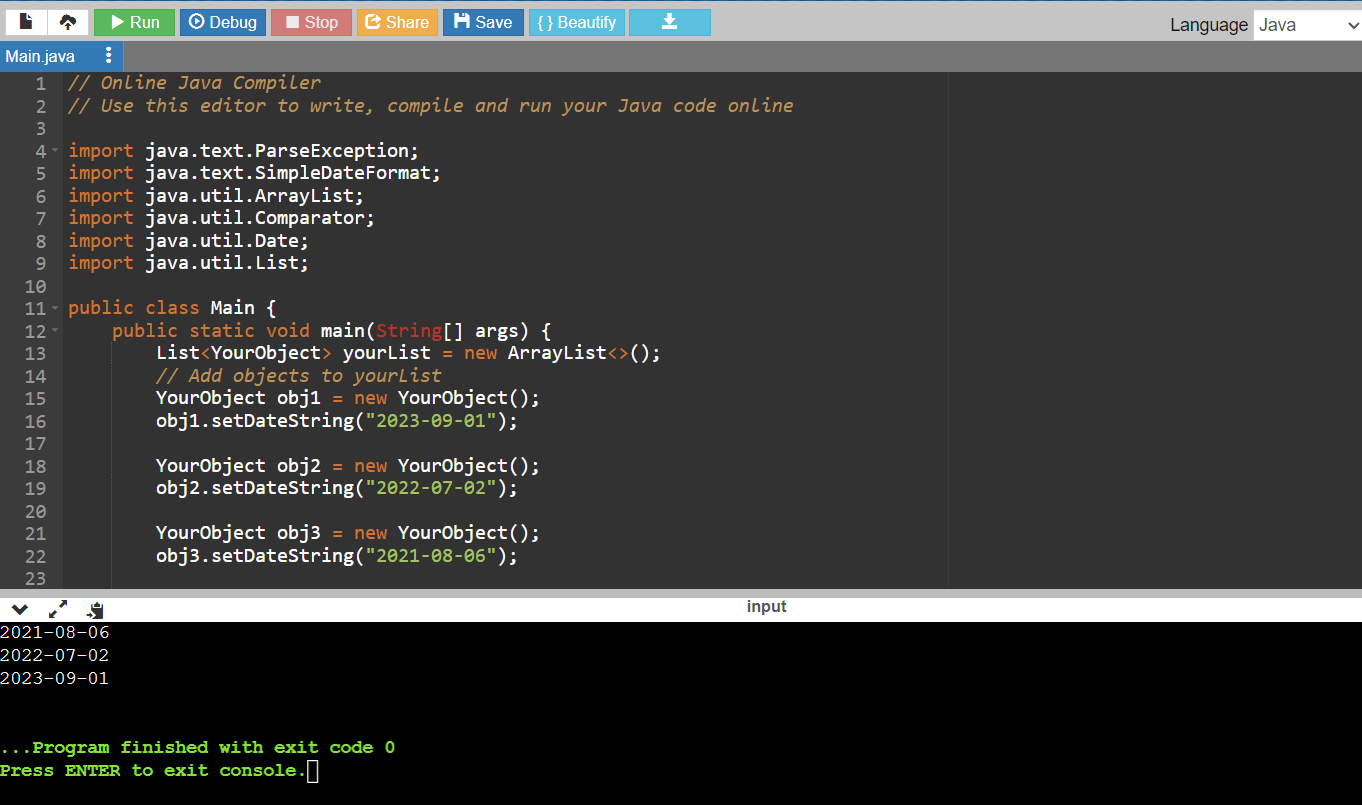The width and height of the screenshot is (1362, 805).
Task: Fold the main method at line 12
Action: (x=55, y=331)
